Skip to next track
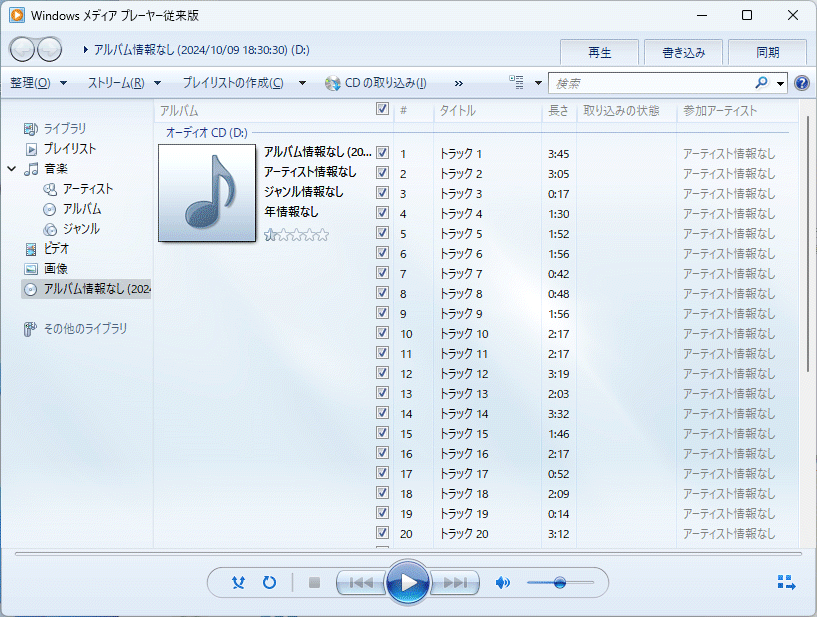Viewport: 817px width, 617px height. (x=455, y=582)
